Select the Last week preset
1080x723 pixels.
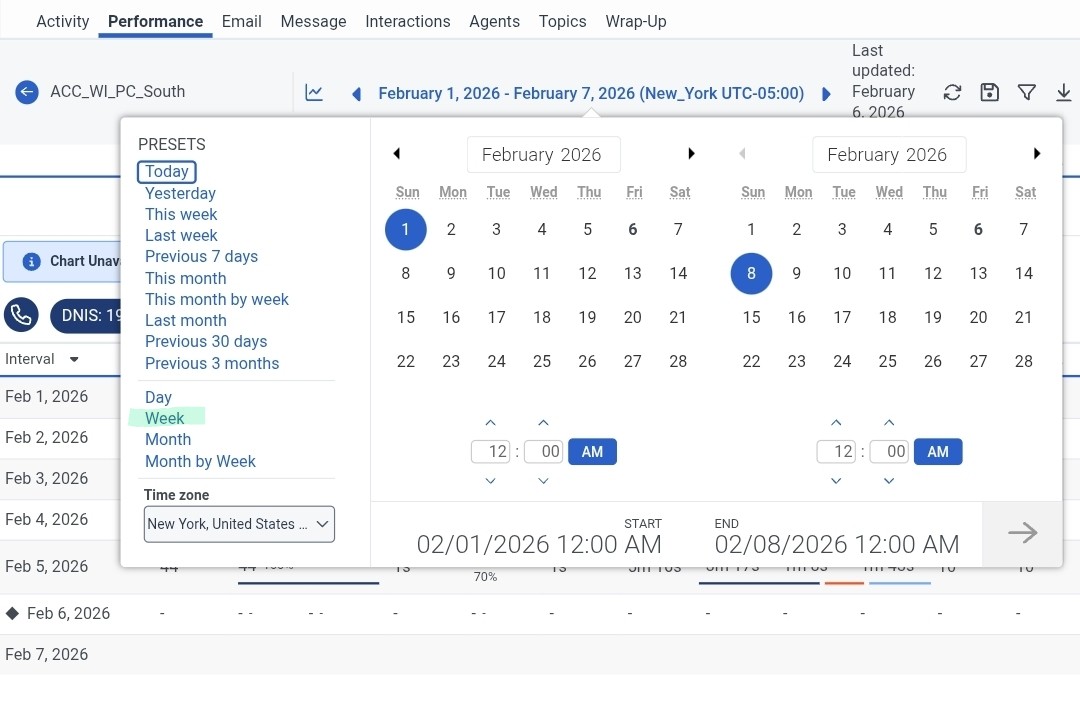coord(181,235)
